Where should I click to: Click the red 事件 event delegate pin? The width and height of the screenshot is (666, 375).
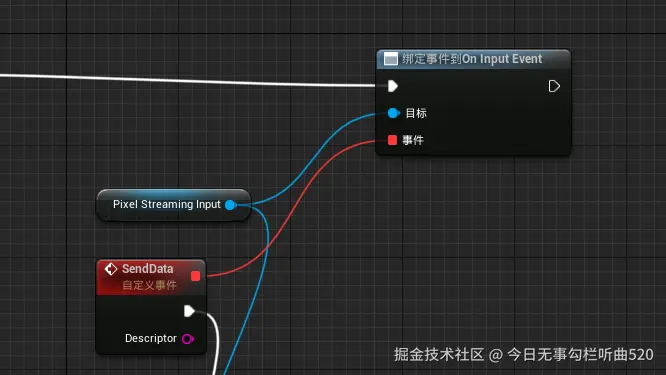pyautogui.click(x=392, y=140)
